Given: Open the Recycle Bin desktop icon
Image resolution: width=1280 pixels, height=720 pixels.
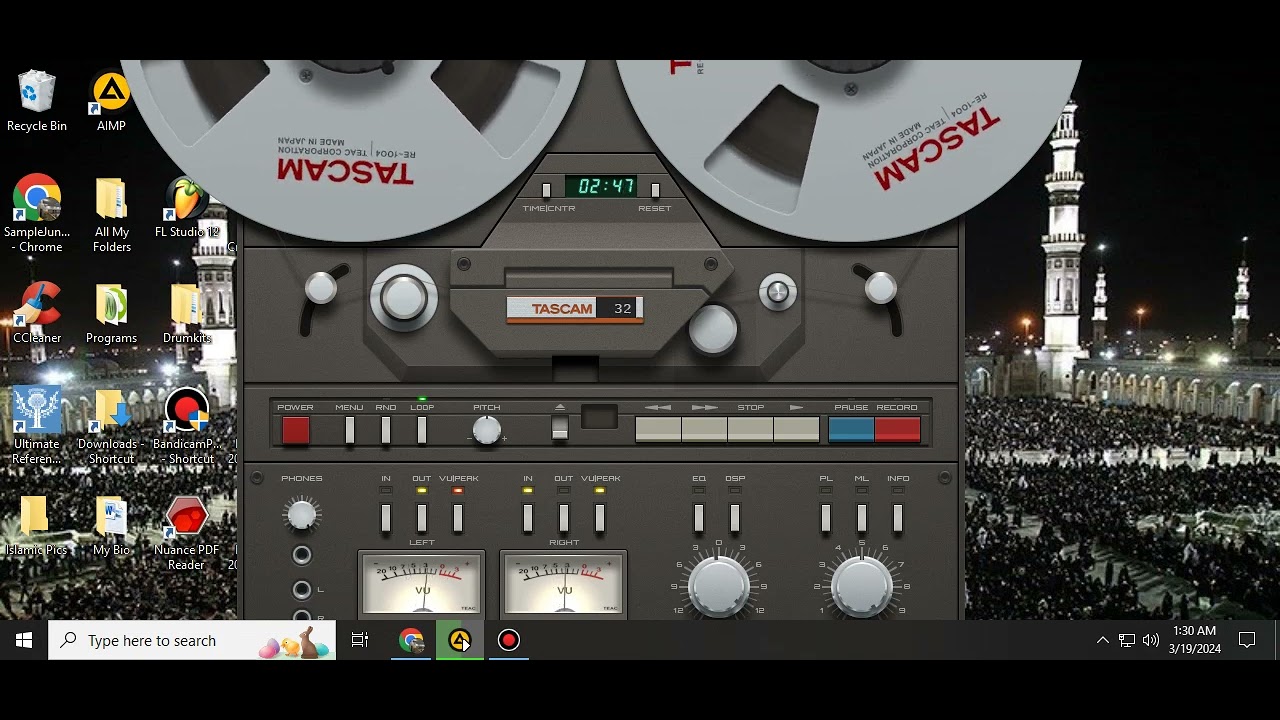Looking at the screenshot, I should [x=37, y=101].
